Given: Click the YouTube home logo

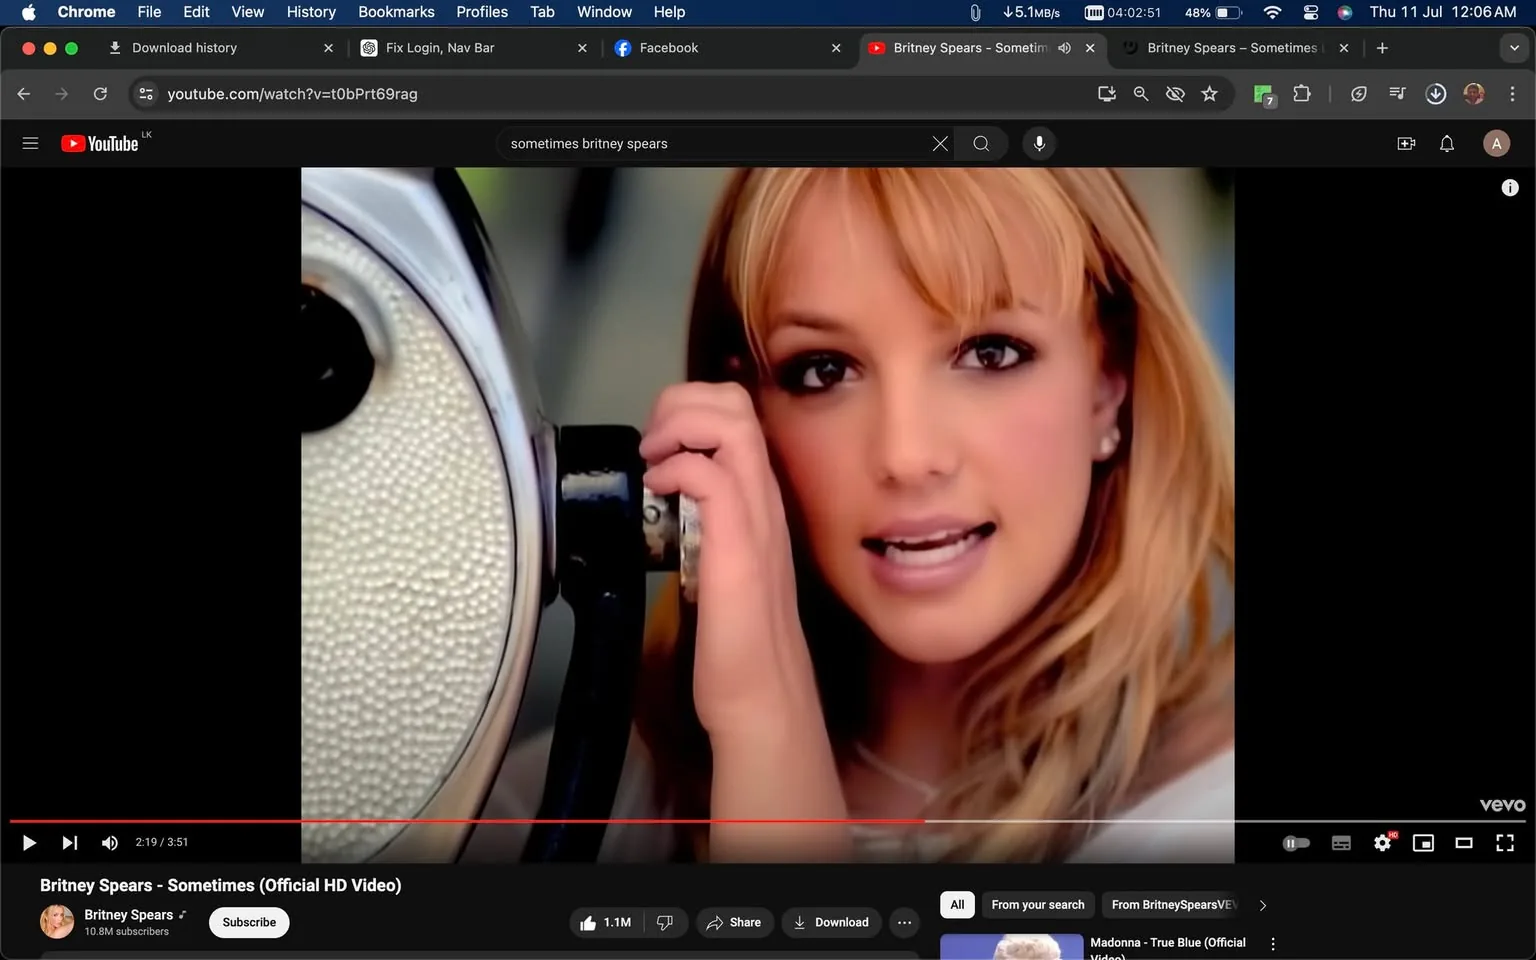Looking at the screenshot, I should 100,143.
